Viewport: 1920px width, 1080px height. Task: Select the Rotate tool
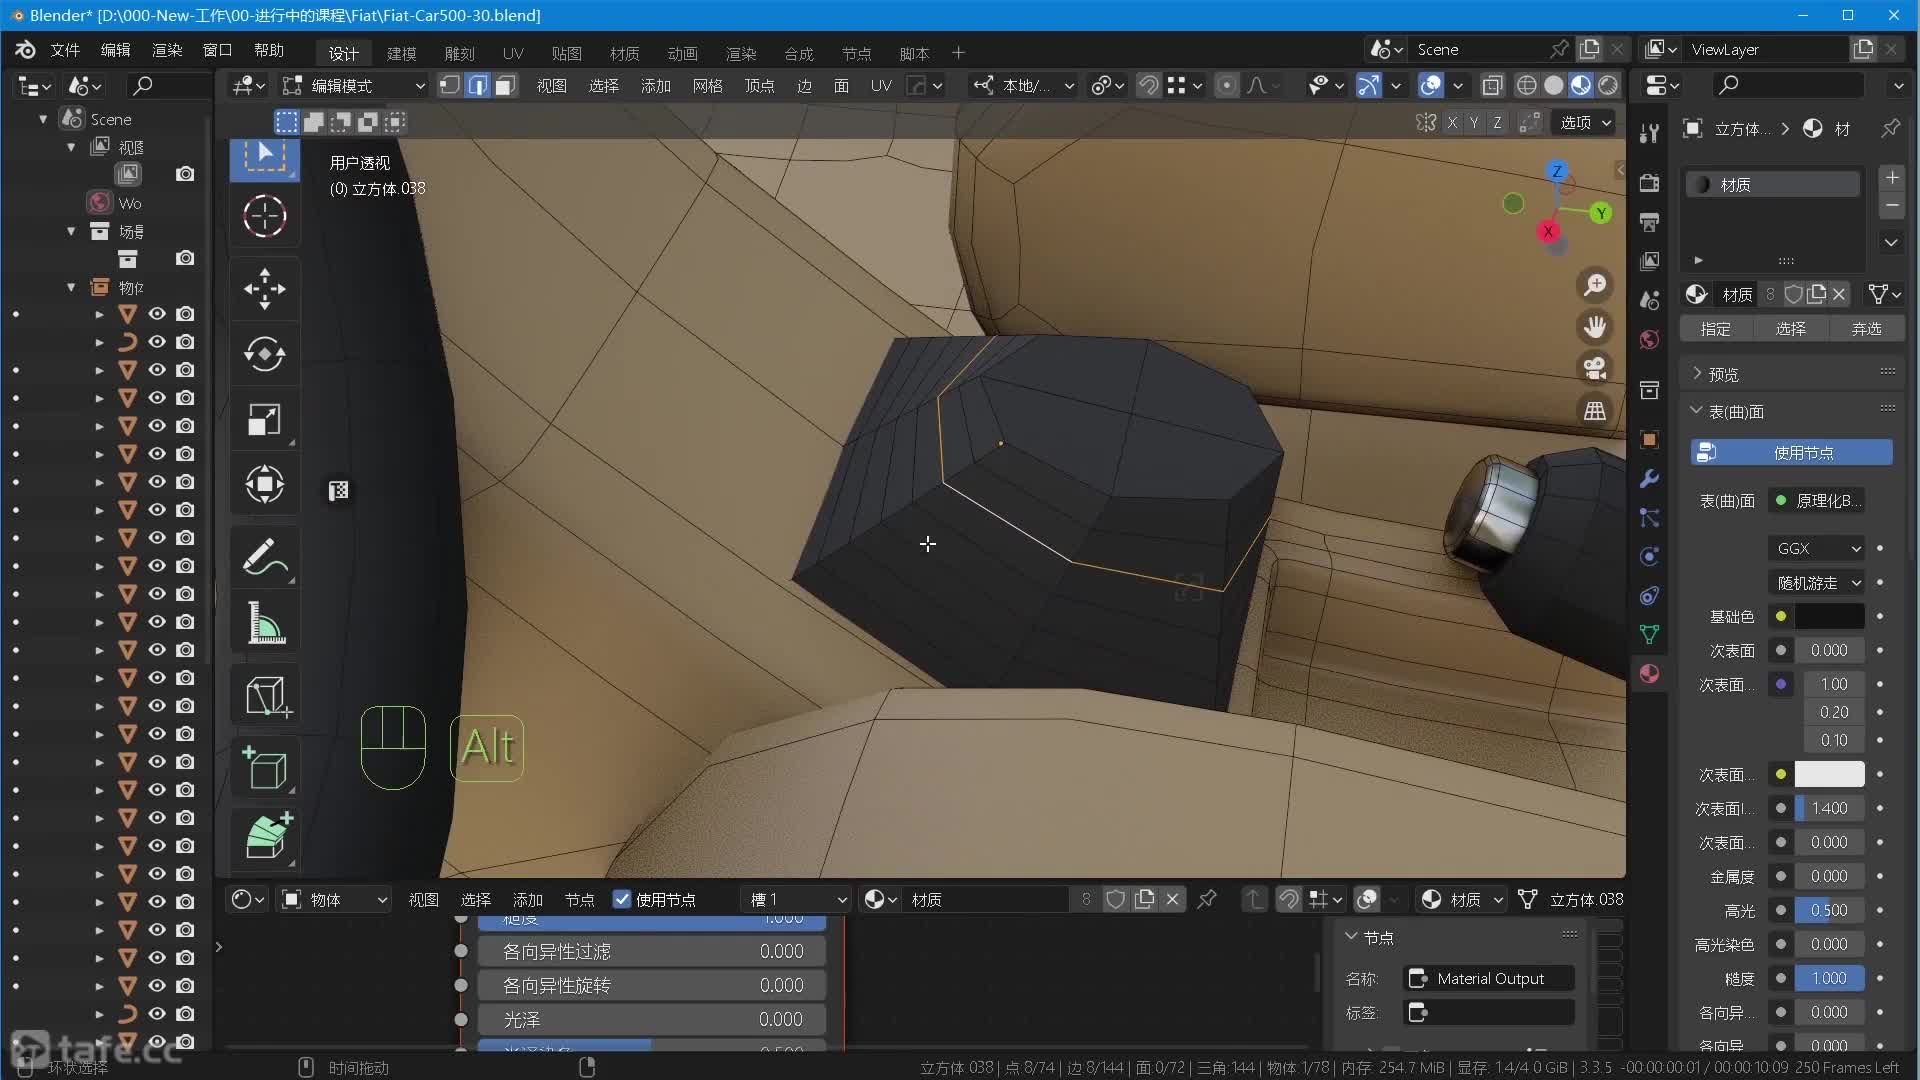coord(264,354)
